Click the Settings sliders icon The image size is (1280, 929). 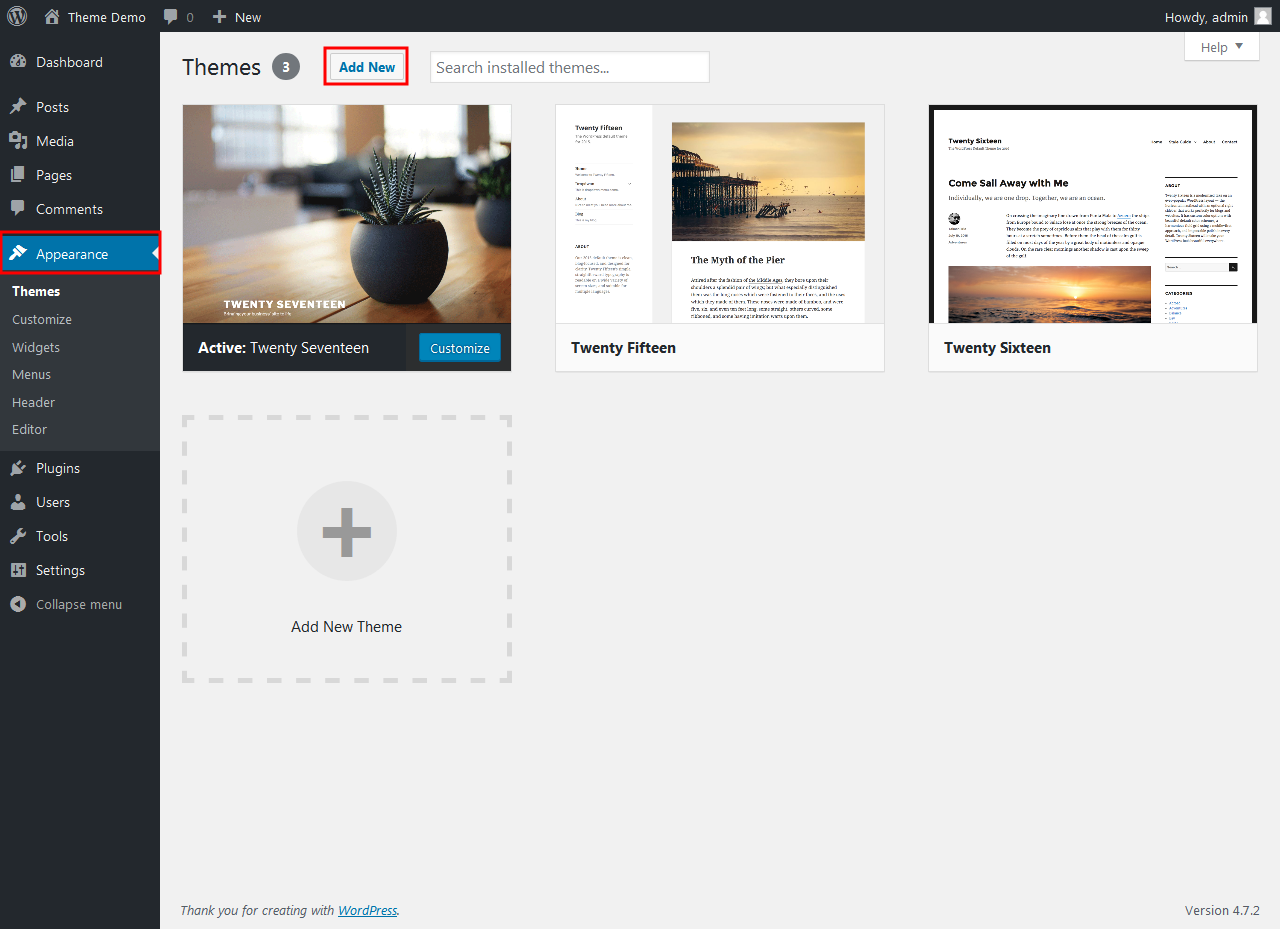tap(18, 570)
